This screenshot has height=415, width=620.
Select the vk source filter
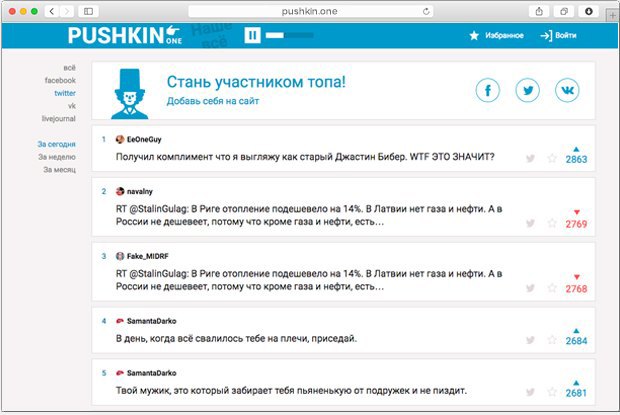[72, 106]
